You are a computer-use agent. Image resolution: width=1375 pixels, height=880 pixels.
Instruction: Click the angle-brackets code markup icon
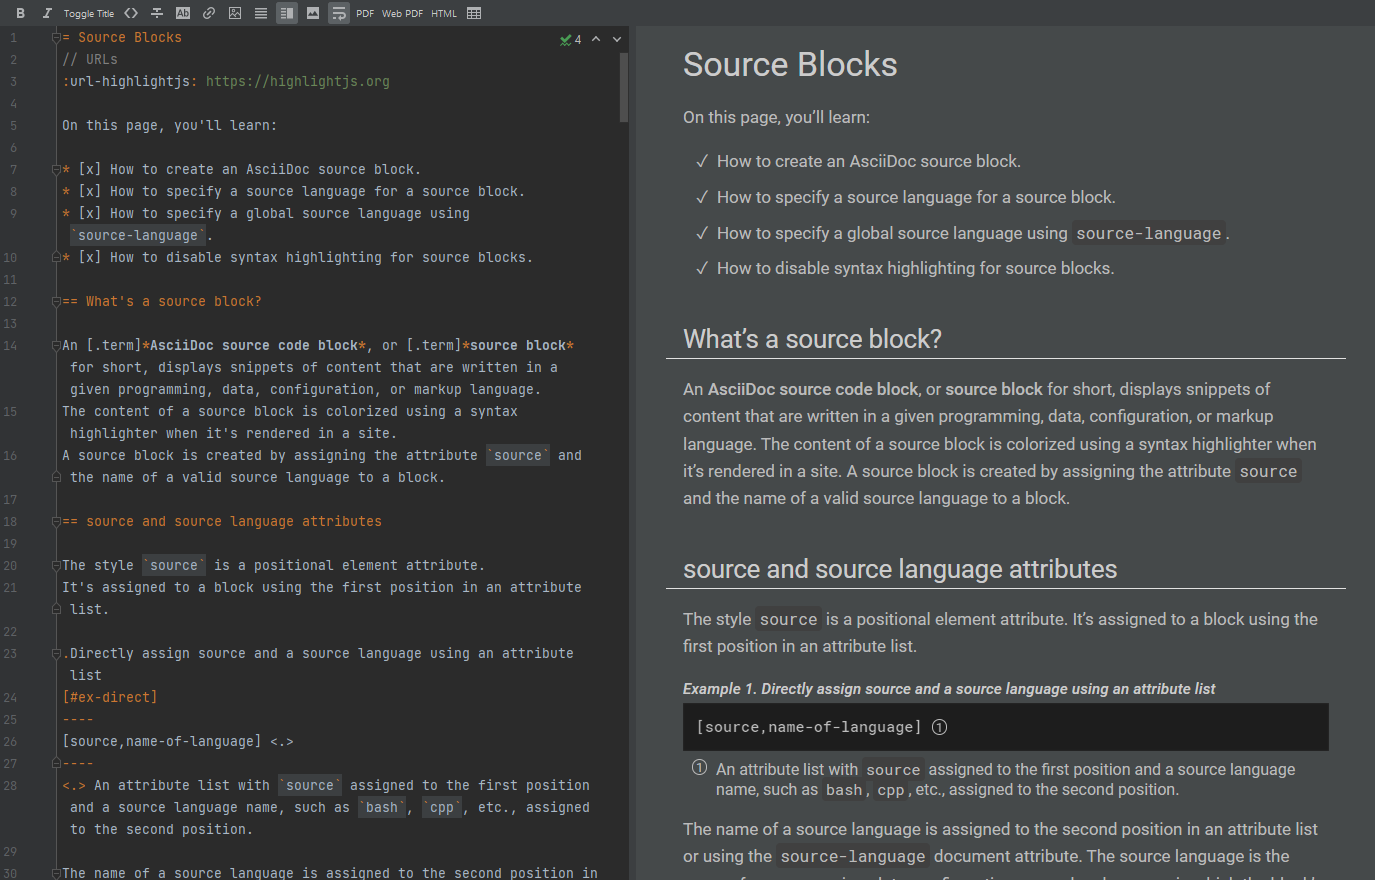pos(130,13)
